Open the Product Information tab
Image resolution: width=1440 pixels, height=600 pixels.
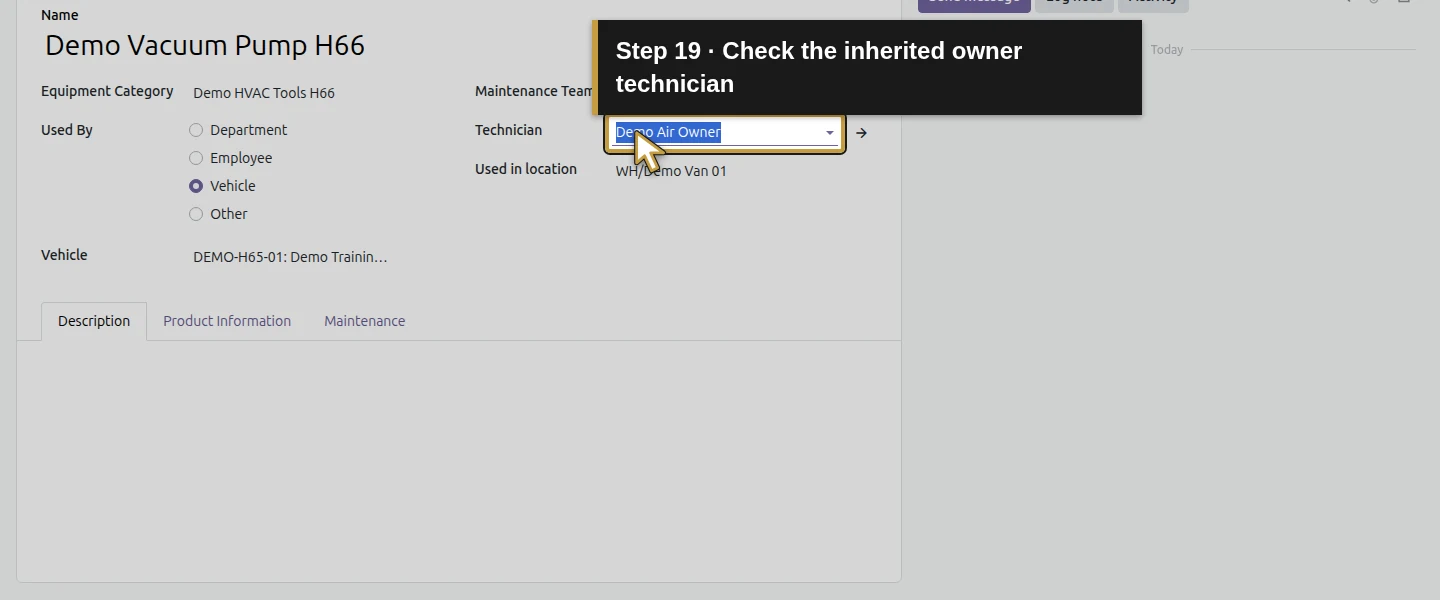tap(227, 321)
